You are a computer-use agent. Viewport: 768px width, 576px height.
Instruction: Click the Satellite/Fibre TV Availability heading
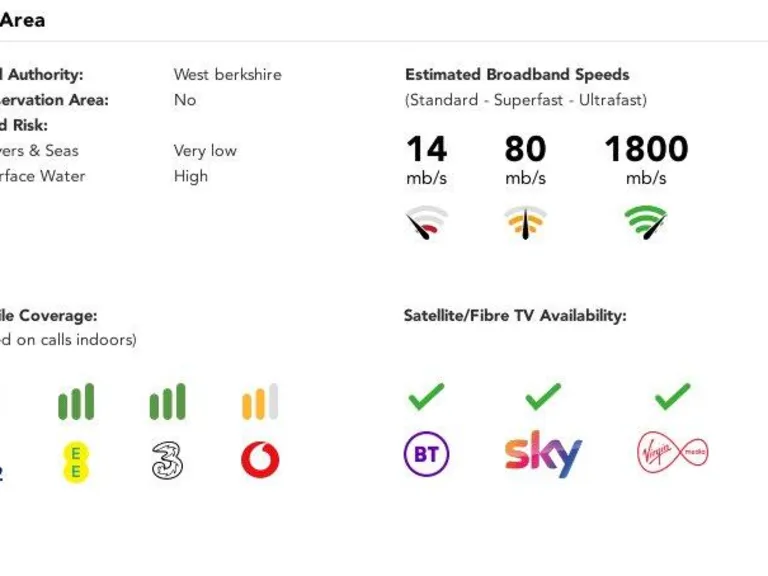(x=515, y=316)
